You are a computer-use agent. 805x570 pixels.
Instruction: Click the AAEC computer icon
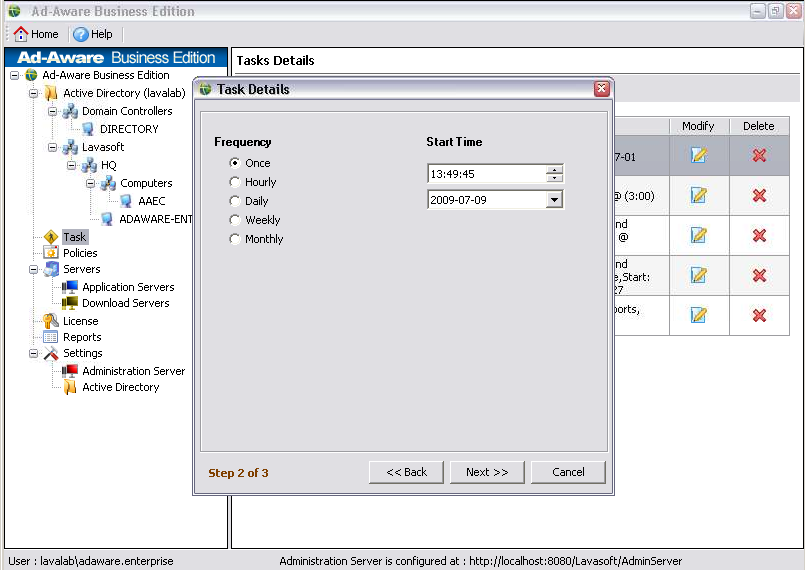point(126,201)
